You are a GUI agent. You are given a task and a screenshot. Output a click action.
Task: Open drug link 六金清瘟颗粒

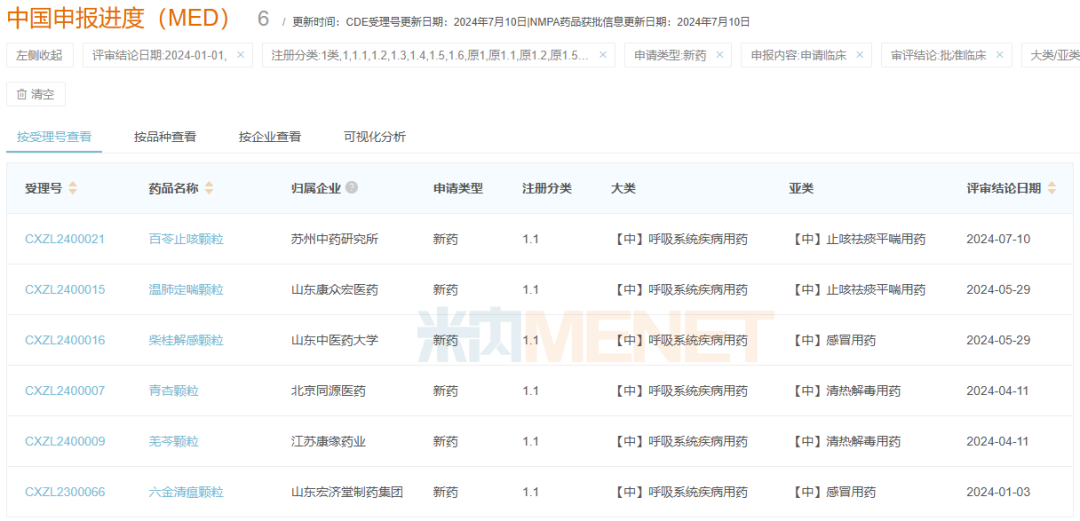click(x=186, y=492)
